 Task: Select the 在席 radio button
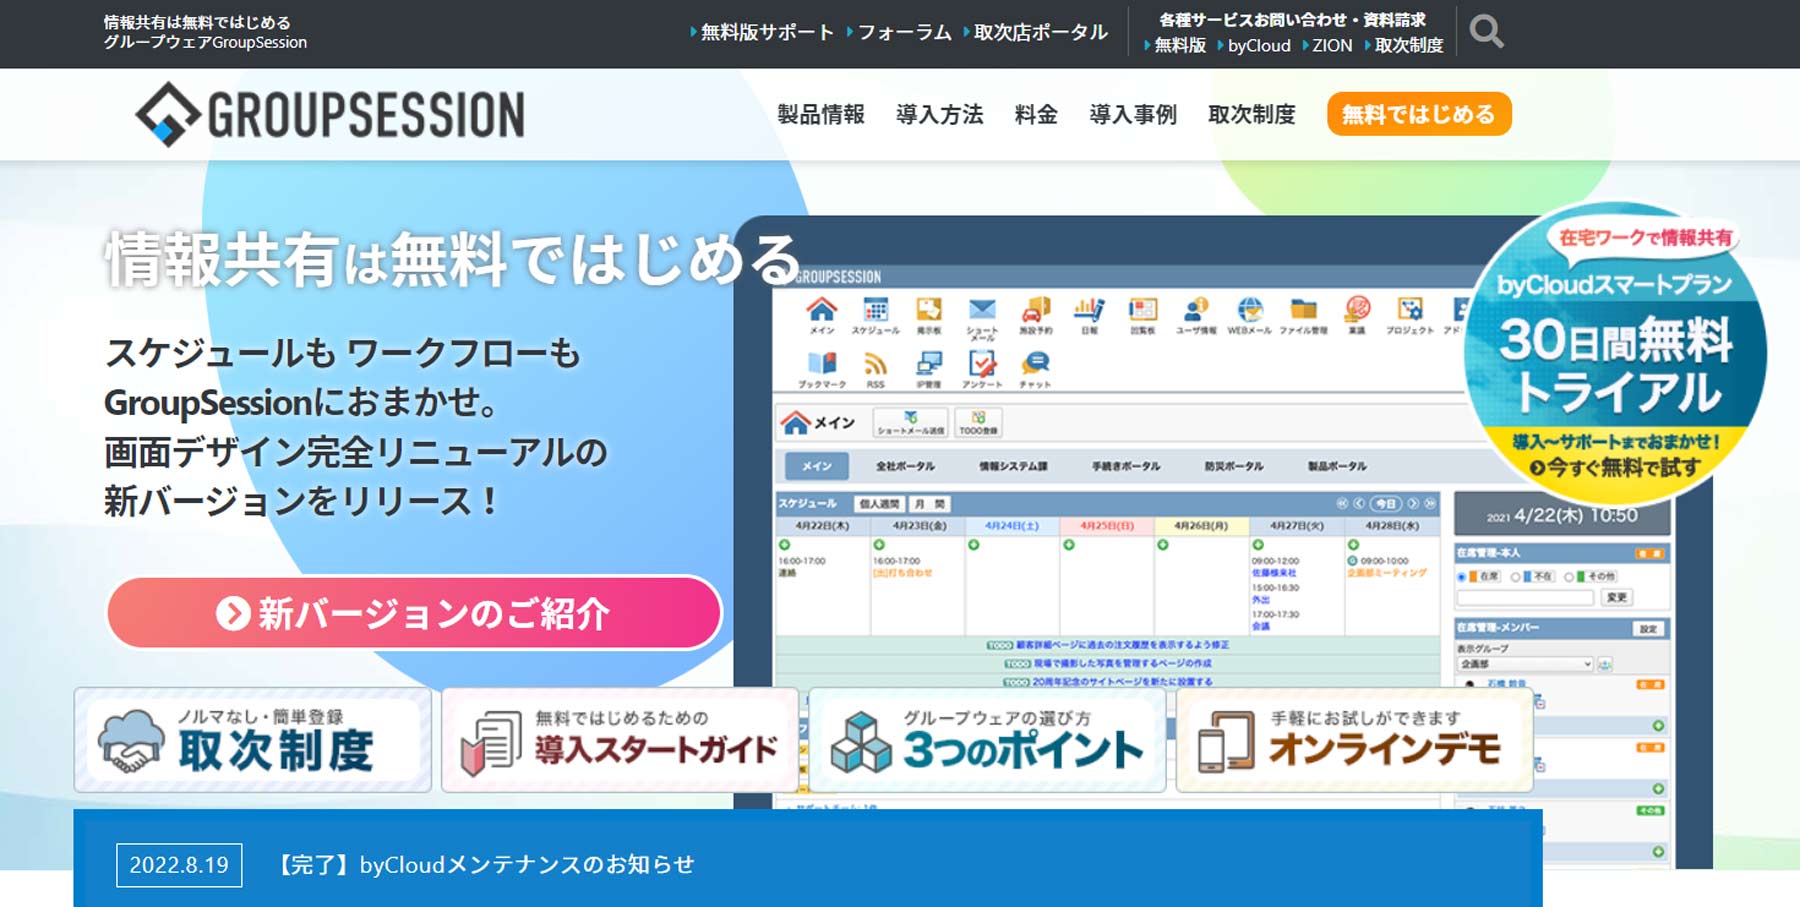(1462, 577)
